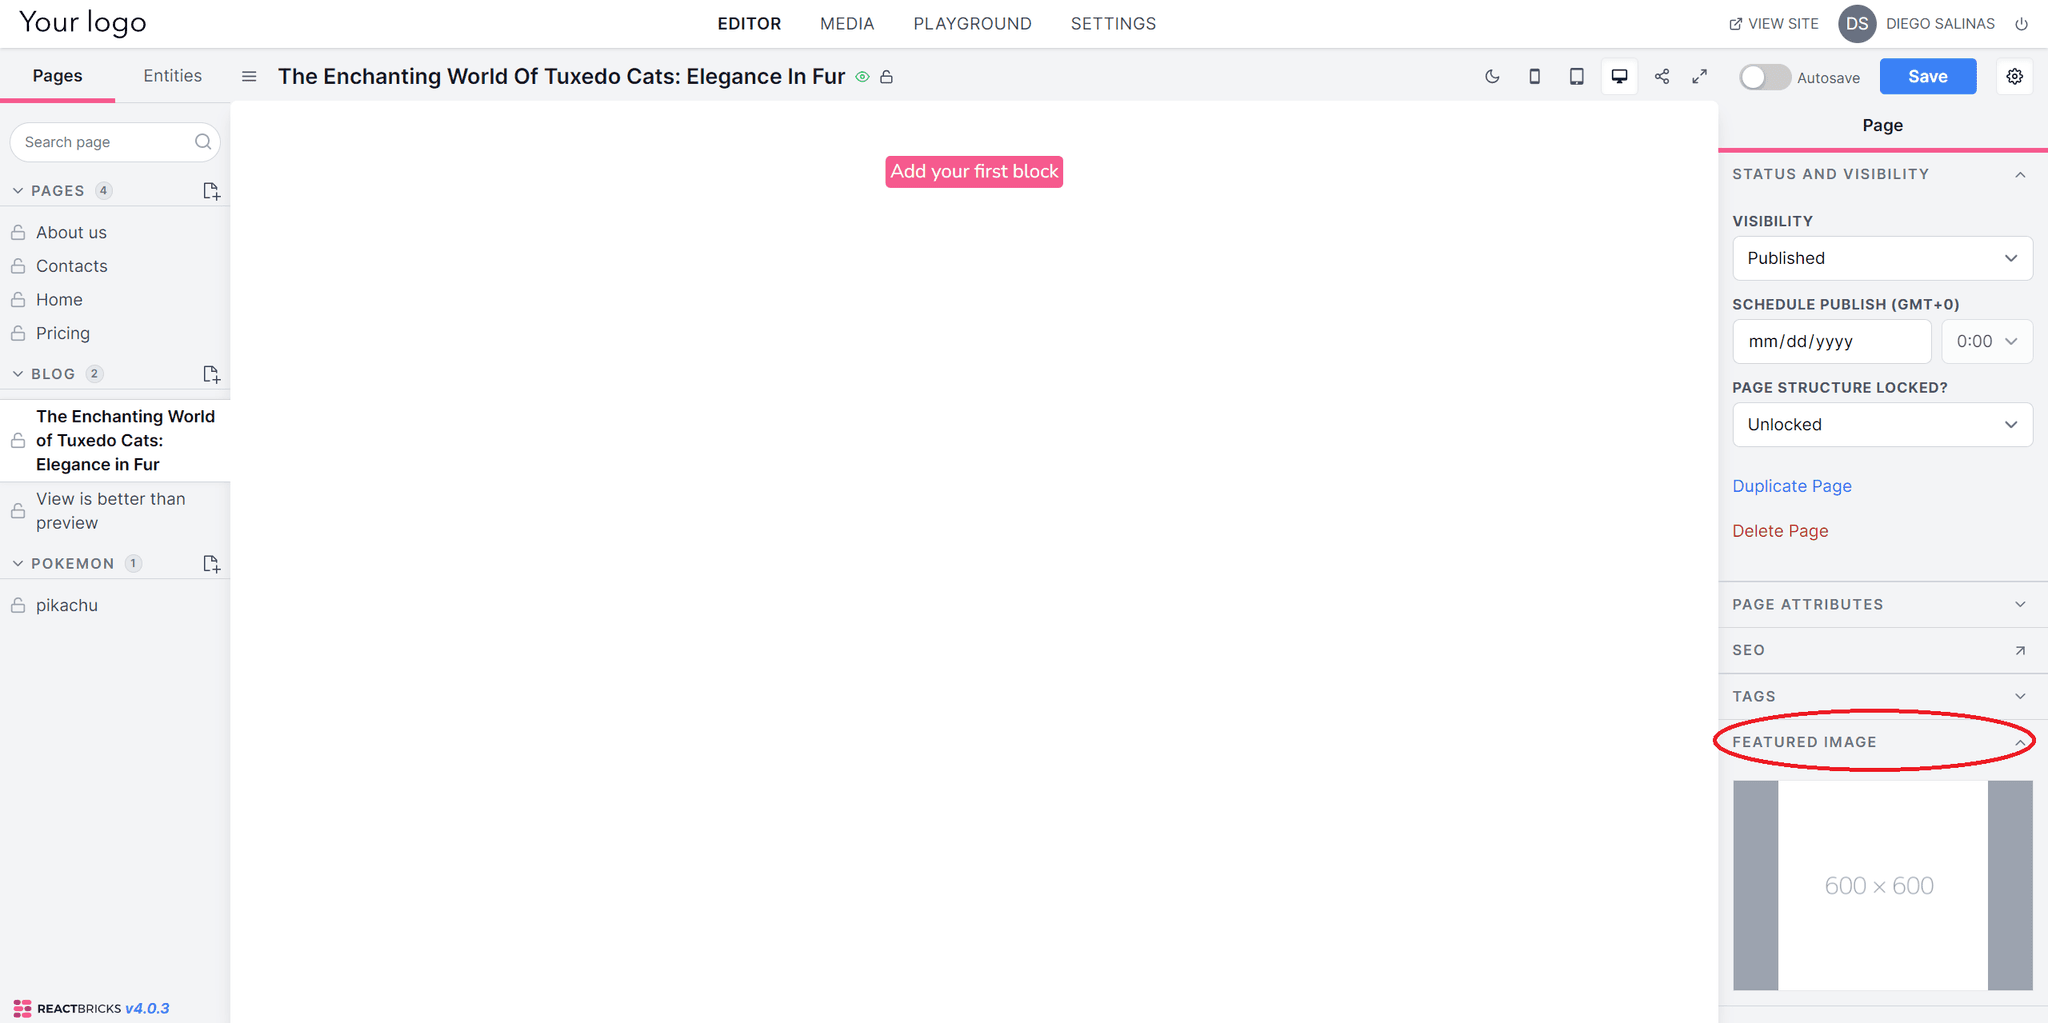Toggle dark mode moon icon
Viewport: 2048px width, 1023px height.
1492,77
